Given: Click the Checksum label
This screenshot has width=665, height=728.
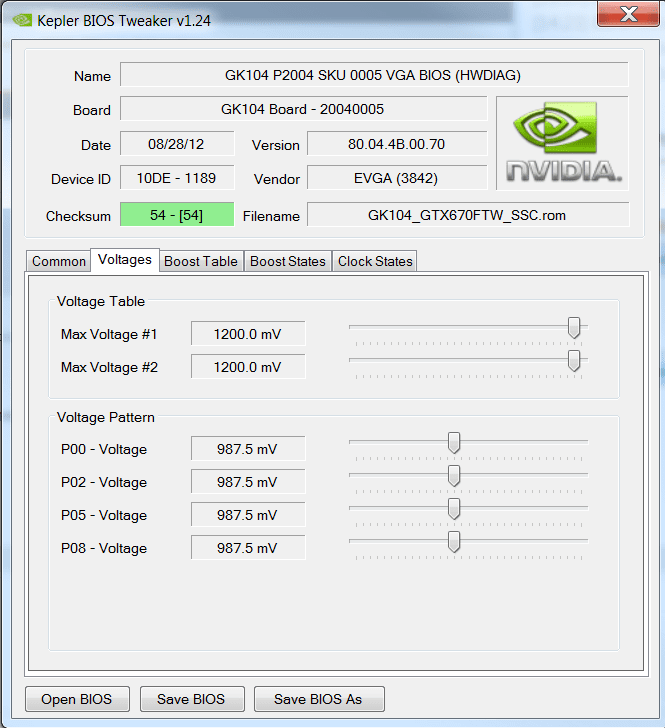Looking at the screenshot, I should pos(78,216).
